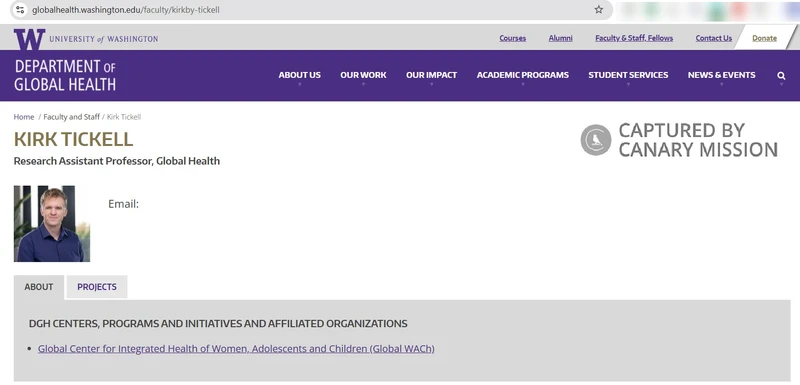Image resolution: width=800 pixels, height=385 pixels.
Task: Click the University of Washington wordmark
Action: click(x=104, y=39)
